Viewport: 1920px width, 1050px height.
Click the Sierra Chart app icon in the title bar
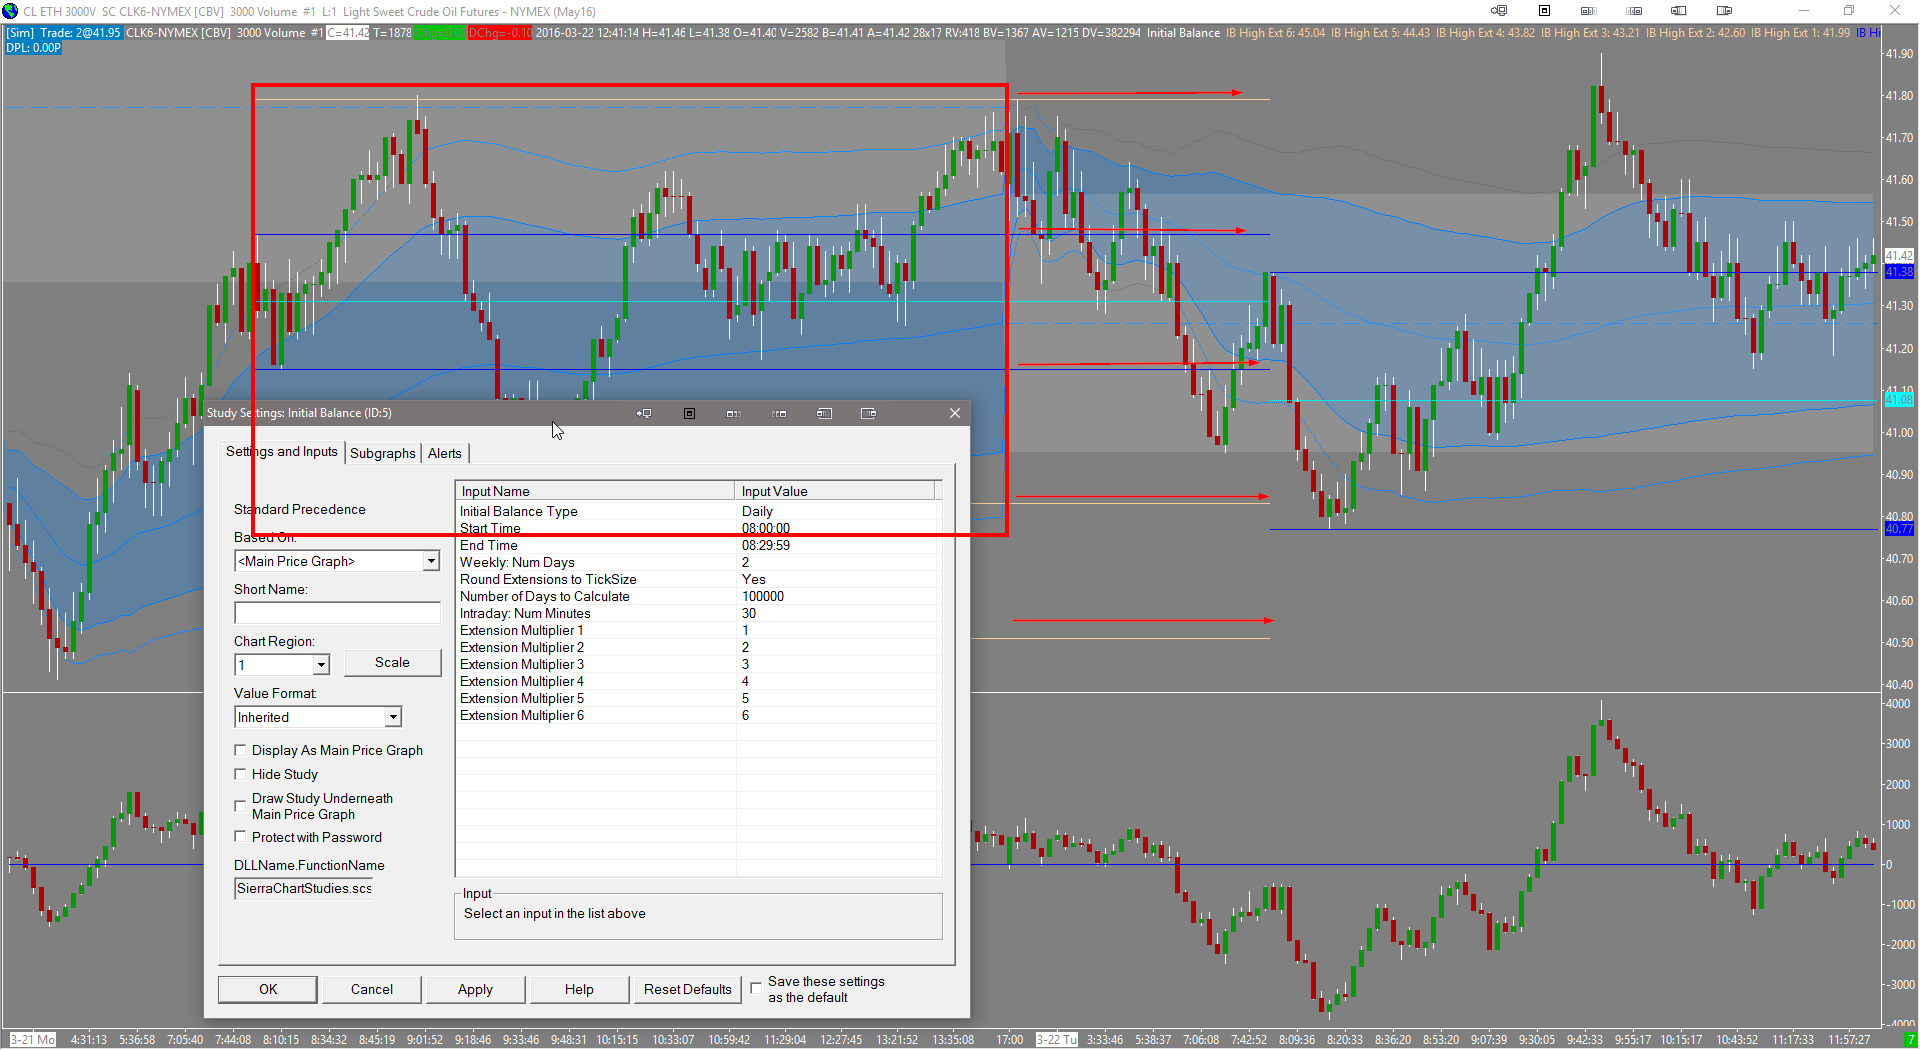pos(10,11)
